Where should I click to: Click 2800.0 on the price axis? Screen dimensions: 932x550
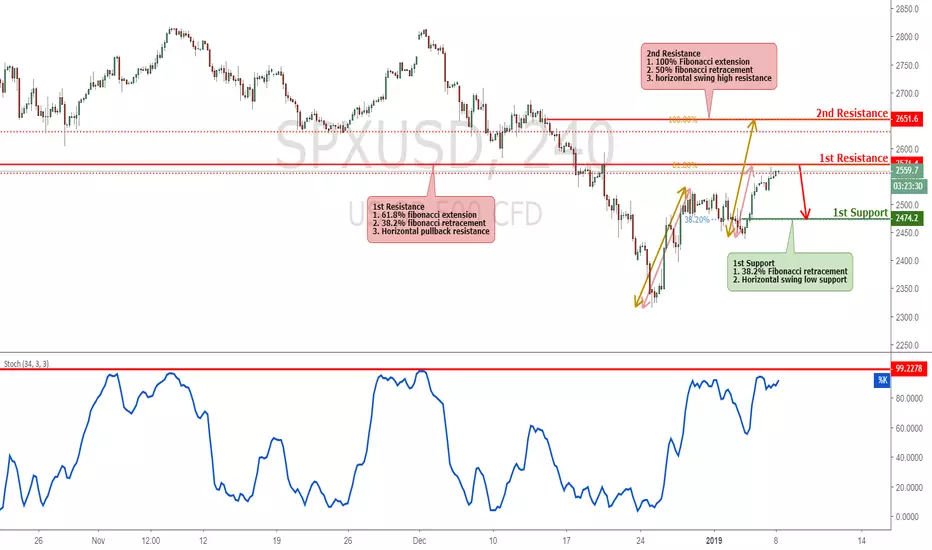click(908, 37)
